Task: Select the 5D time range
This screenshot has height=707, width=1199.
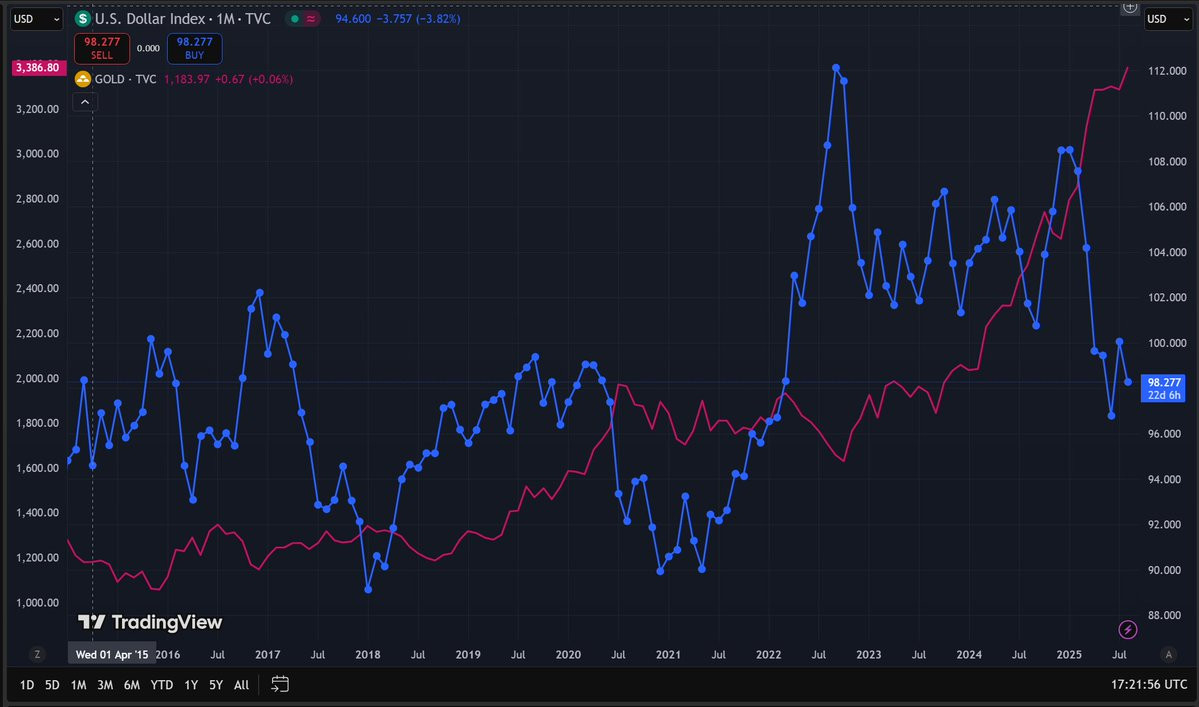Action: [x=52, y=685]
